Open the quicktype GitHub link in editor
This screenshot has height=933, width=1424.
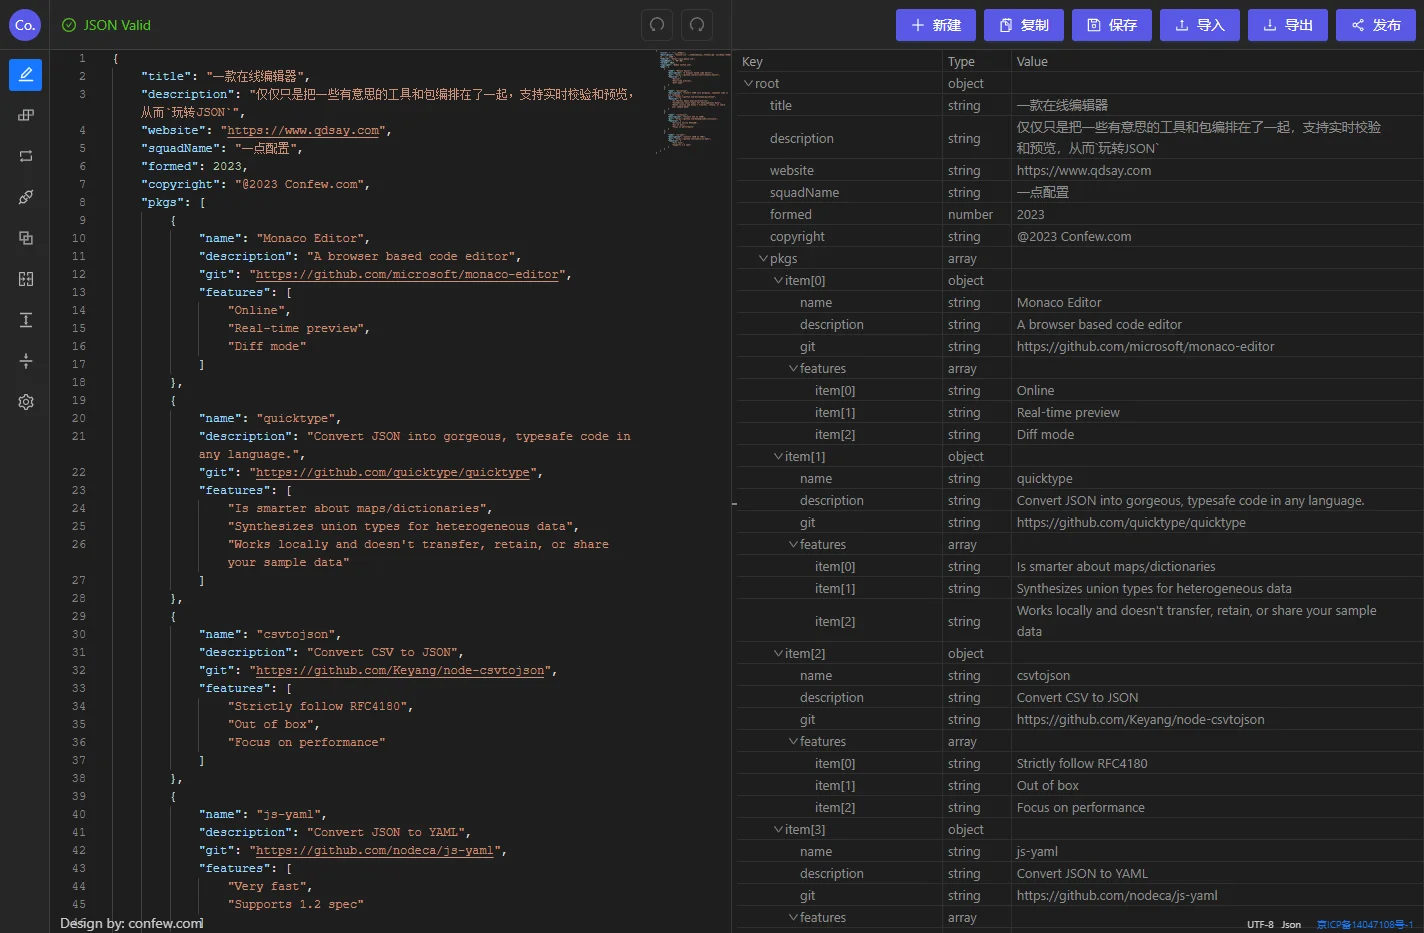[x=393, y=472]
